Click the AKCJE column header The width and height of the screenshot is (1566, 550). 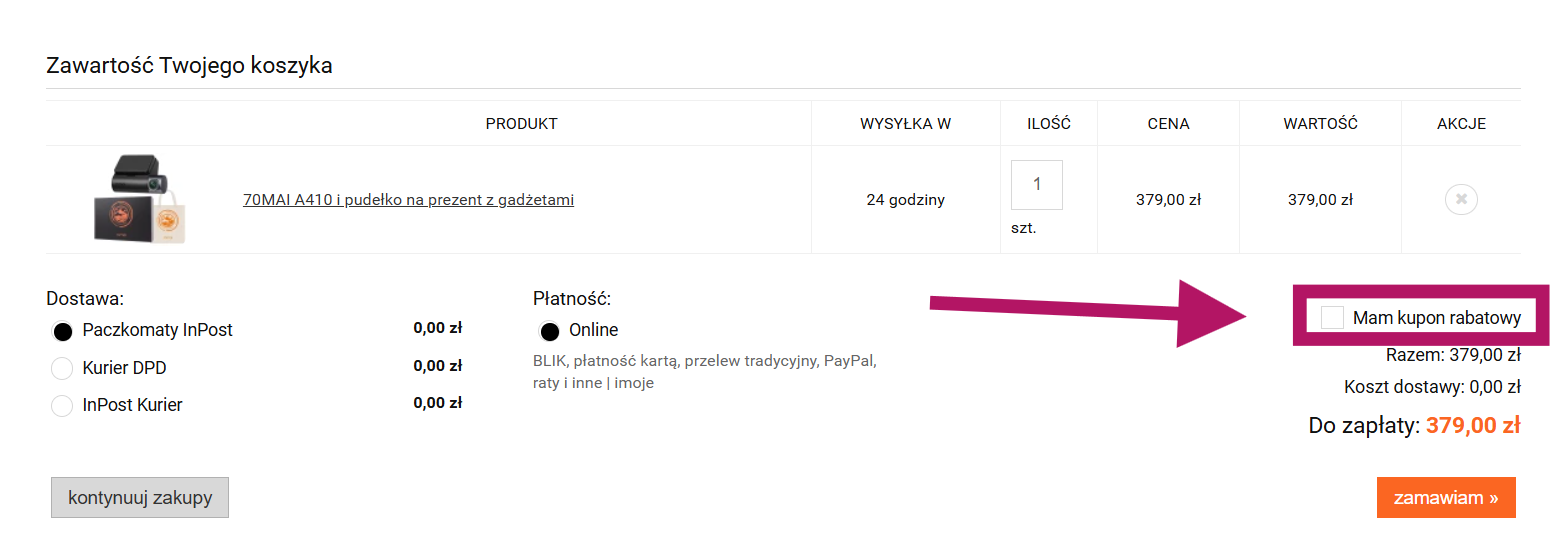tap(1461, 124)
